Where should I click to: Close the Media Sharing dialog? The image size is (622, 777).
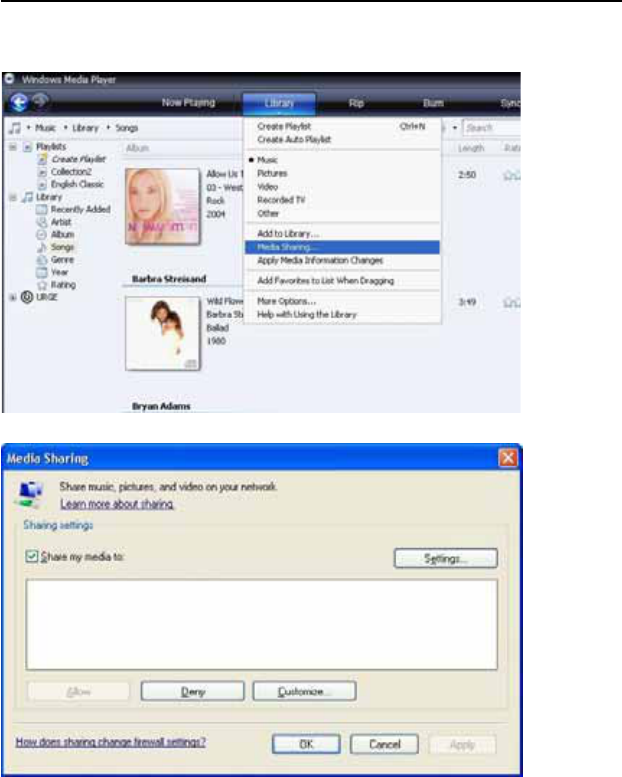click(508, 458)
